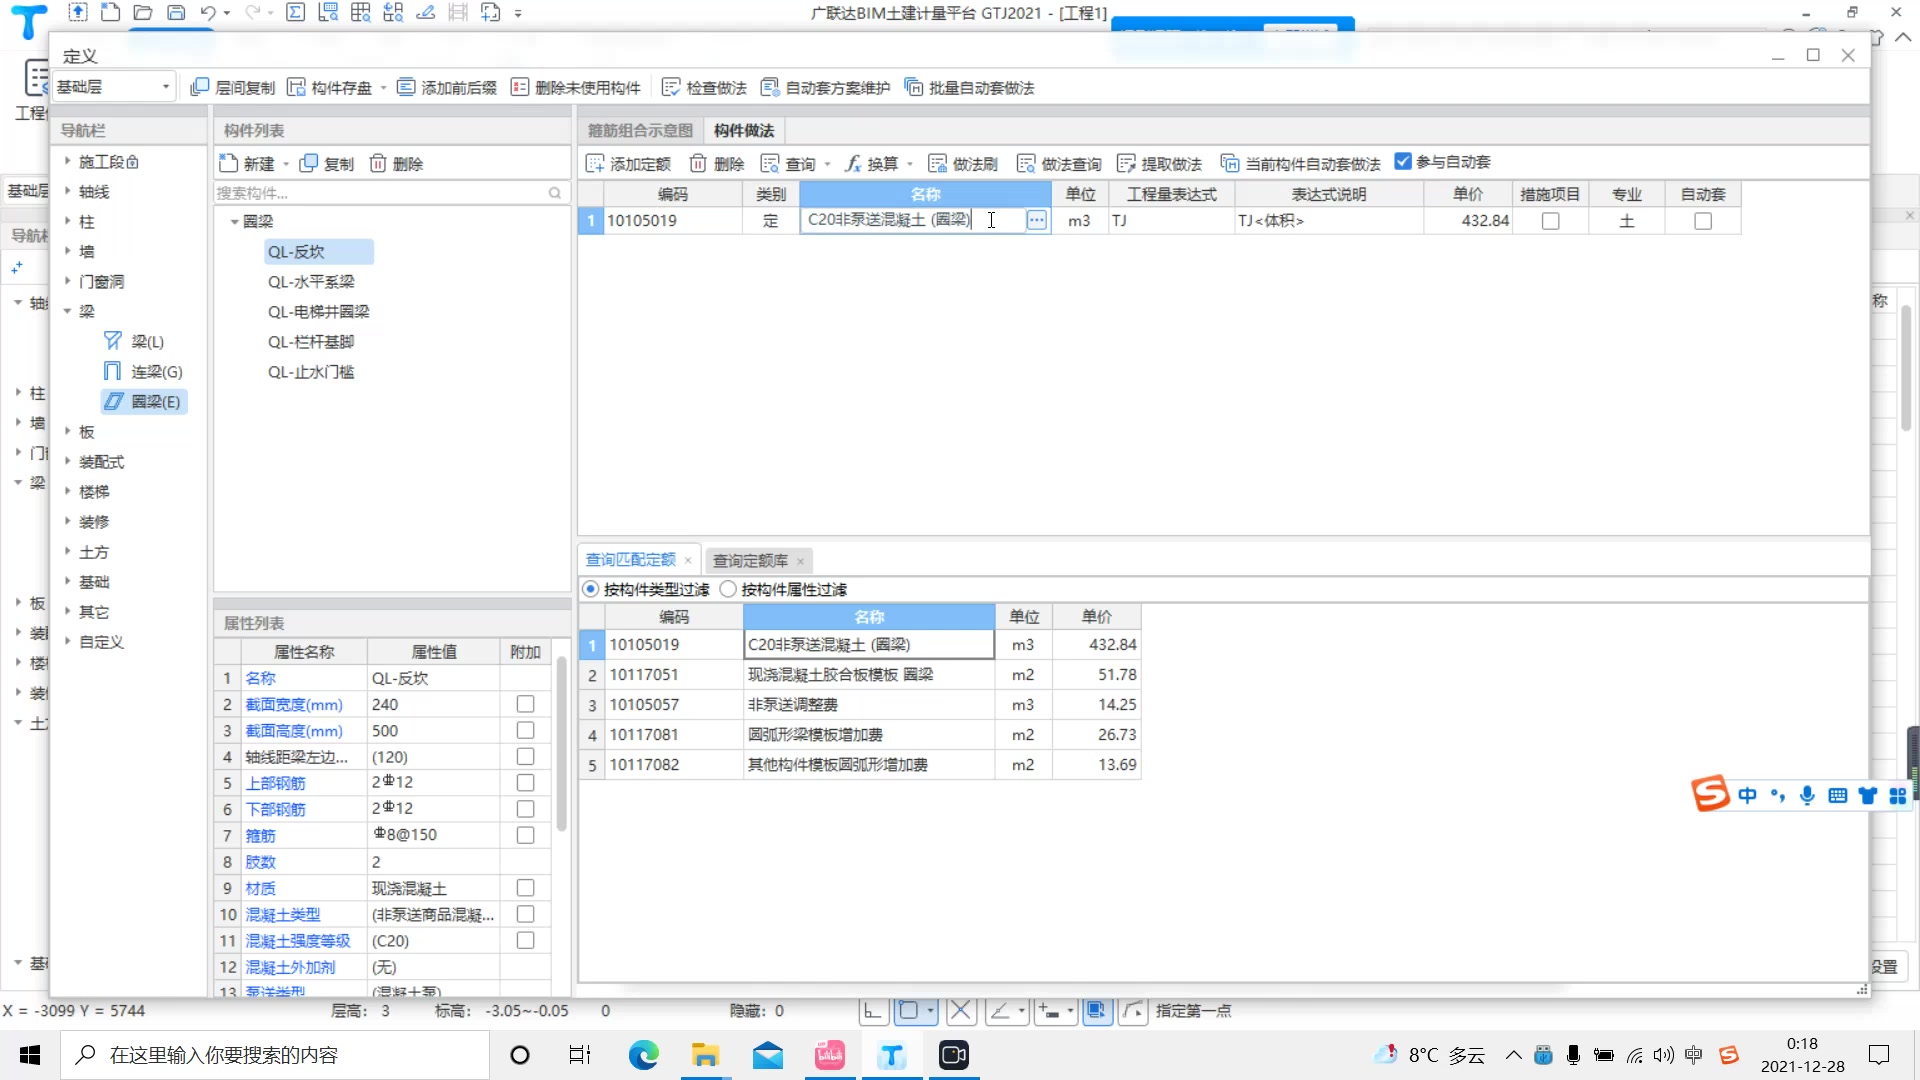Select component QL-水平系梁

(311, 281)
